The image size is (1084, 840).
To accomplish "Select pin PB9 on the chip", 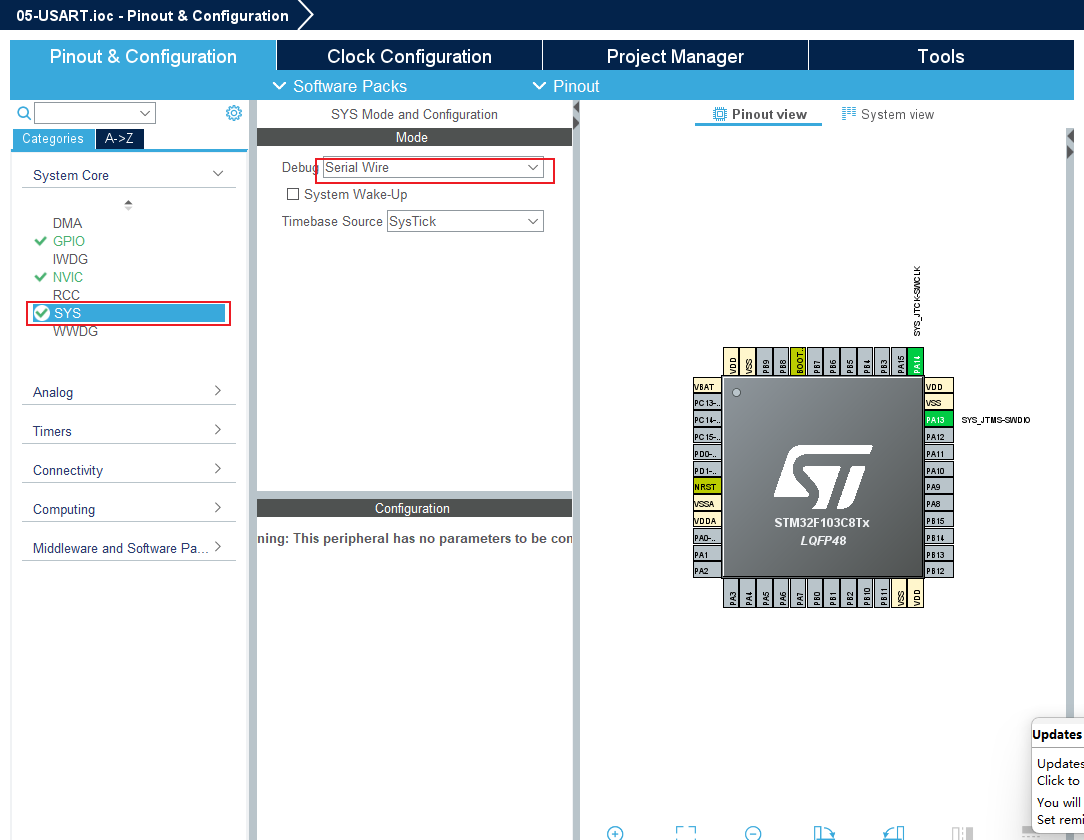I will tap(765, 362).
